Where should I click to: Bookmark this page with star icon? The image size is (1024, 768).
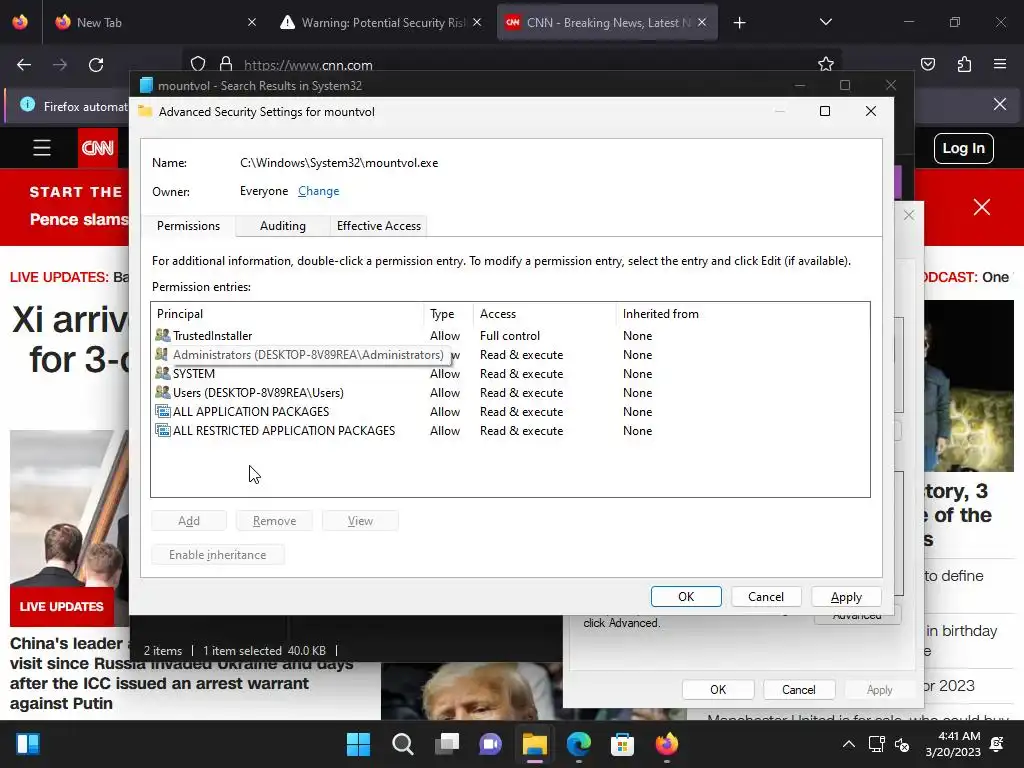pos(825,64)
